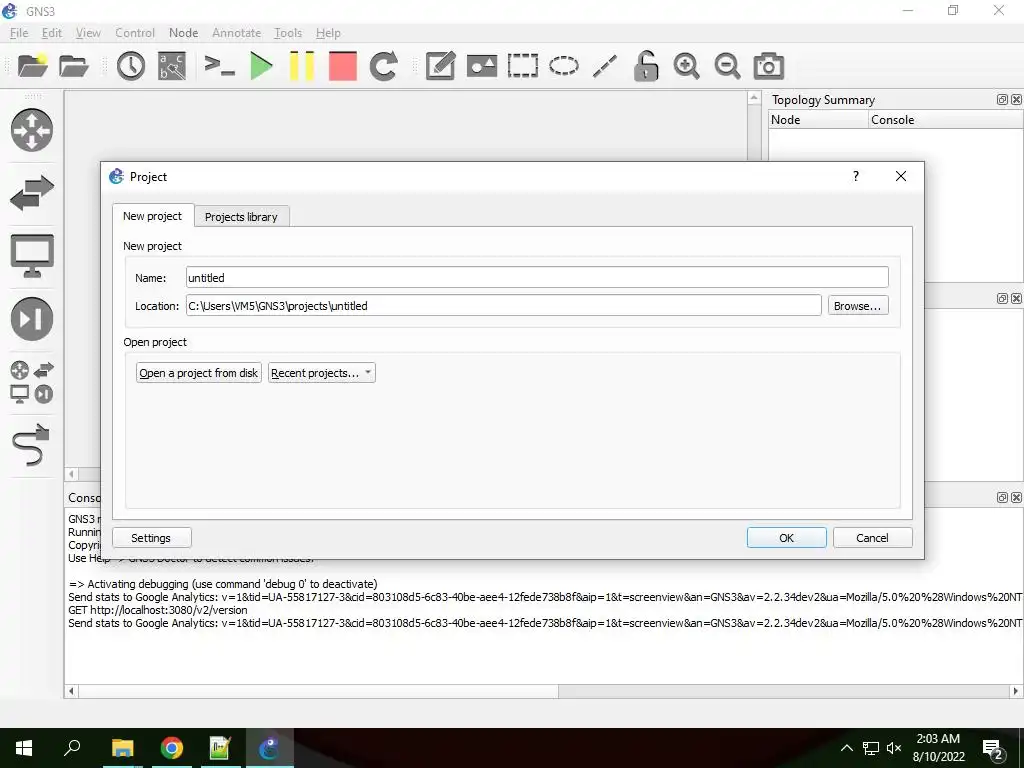This screenshot has width=1024, height=768.
Task: Open console to all devices icon
Action: click(x=219, y=65)
